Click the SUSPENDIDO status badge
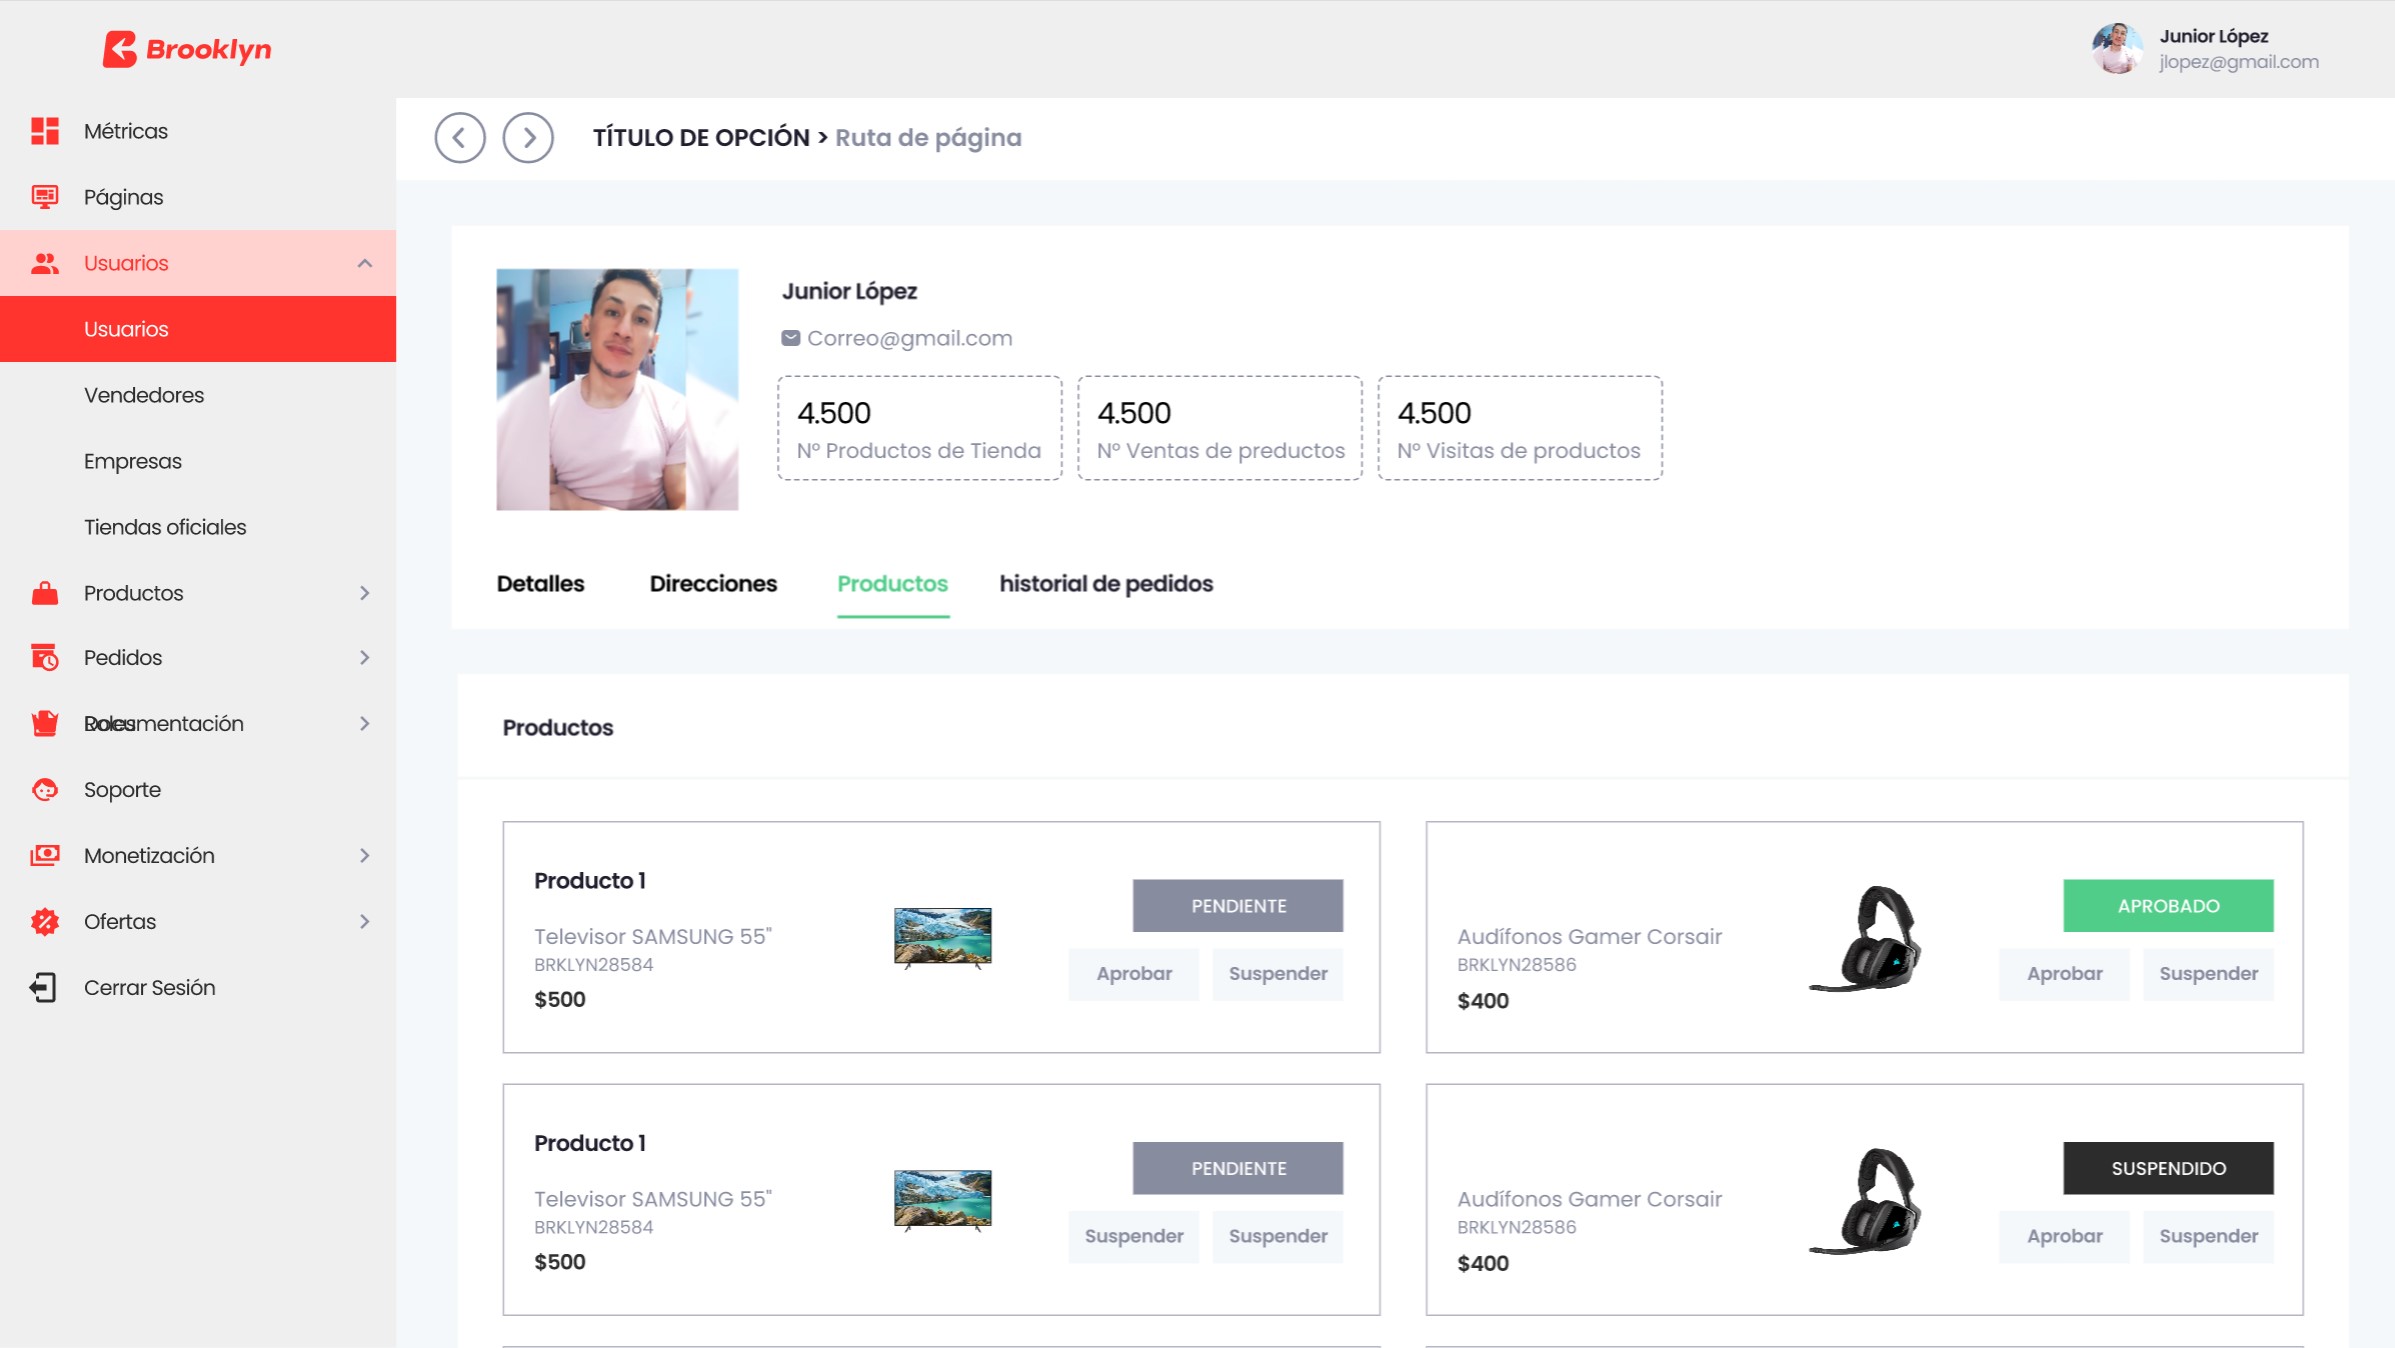This screenshot has height=1348, width=2395. [2168, 1168]
